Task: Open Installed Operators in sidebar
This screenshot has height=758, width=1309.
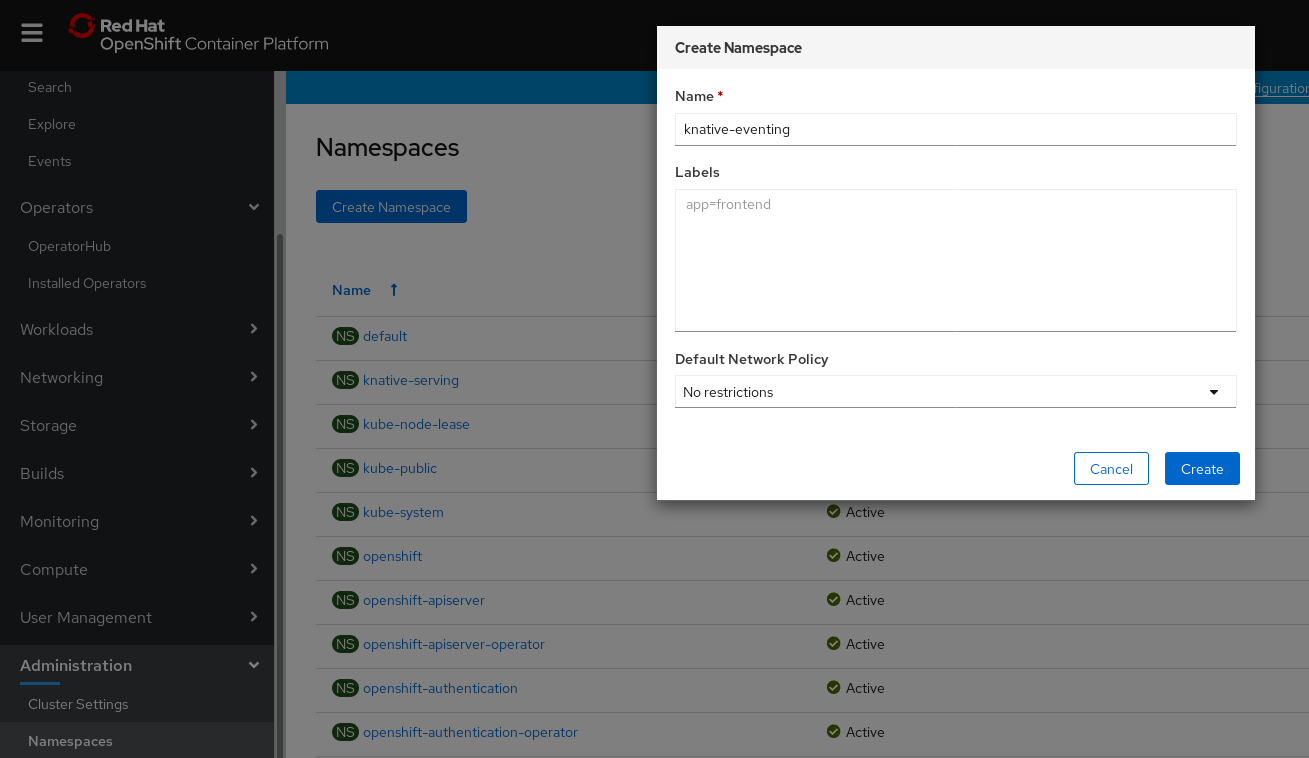Action: pyautogui.click(x=87, y=283)
